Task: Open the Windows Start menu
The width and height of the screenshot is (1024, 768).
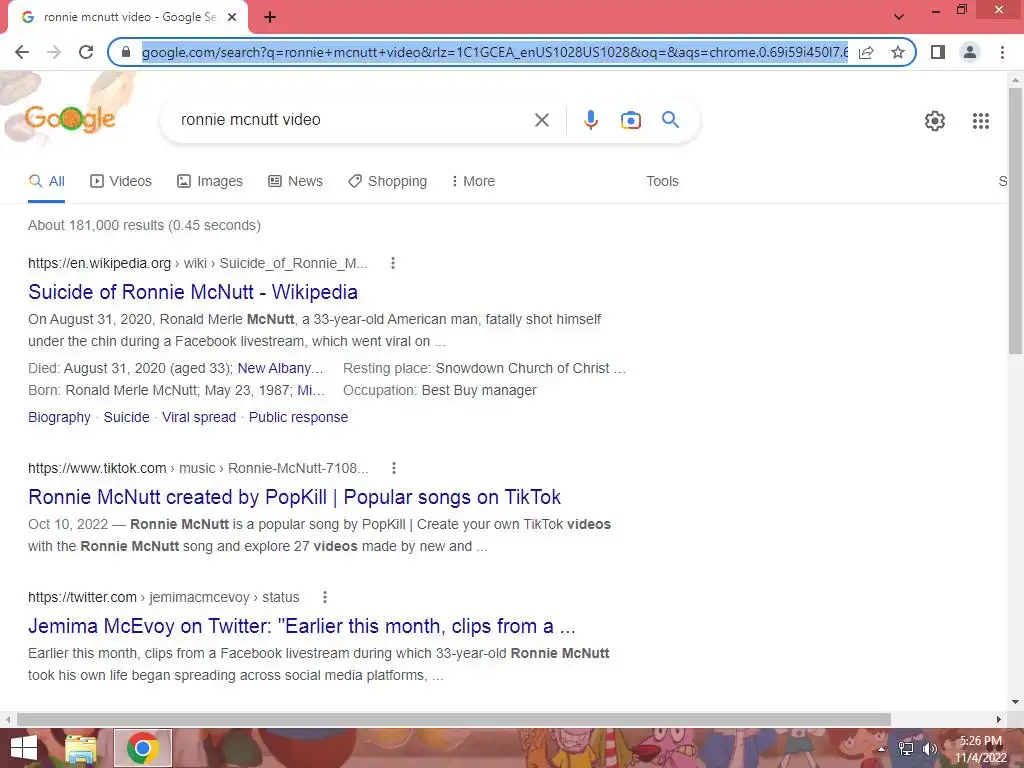Action: (x=24, y=748)
